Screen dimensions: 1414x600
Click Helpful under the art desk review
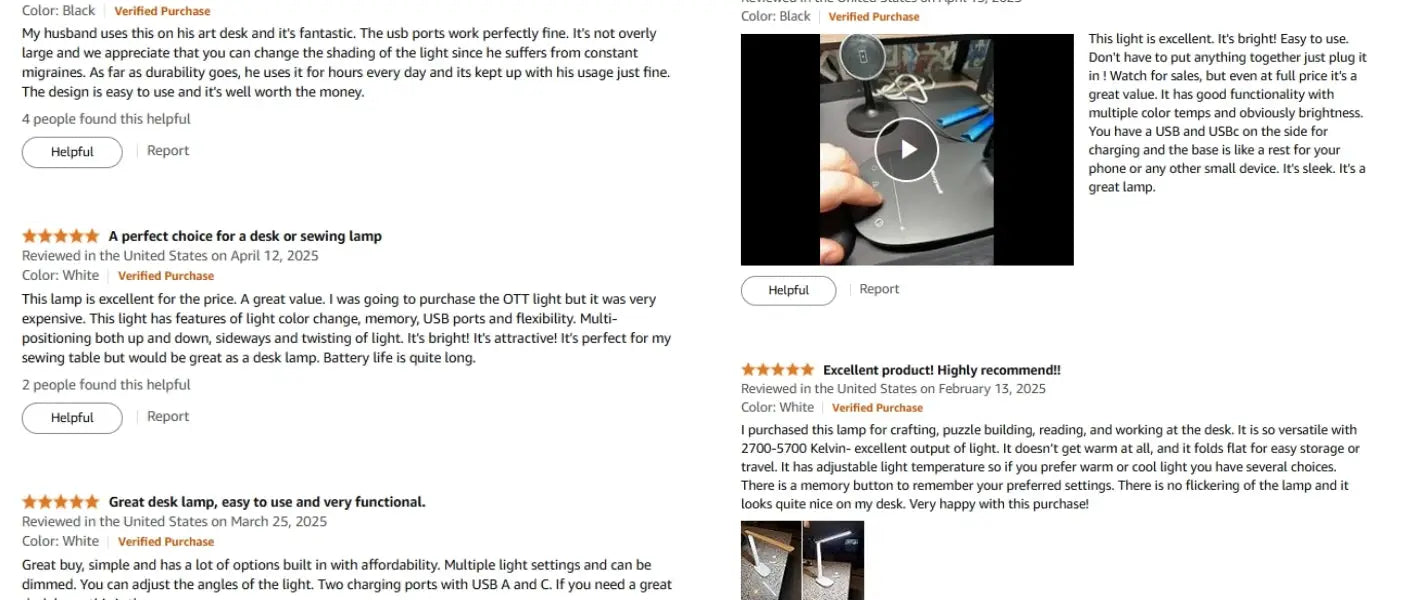[x=72, y=152]
